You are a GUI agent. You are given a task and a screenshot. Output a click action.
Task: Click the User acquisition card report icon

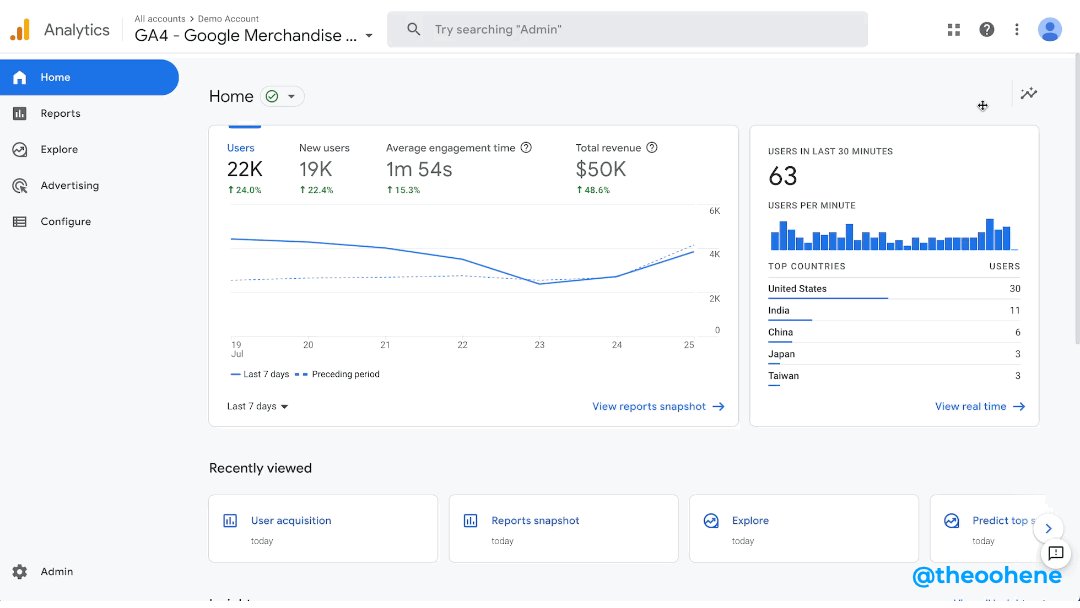[x=230, y=521]
